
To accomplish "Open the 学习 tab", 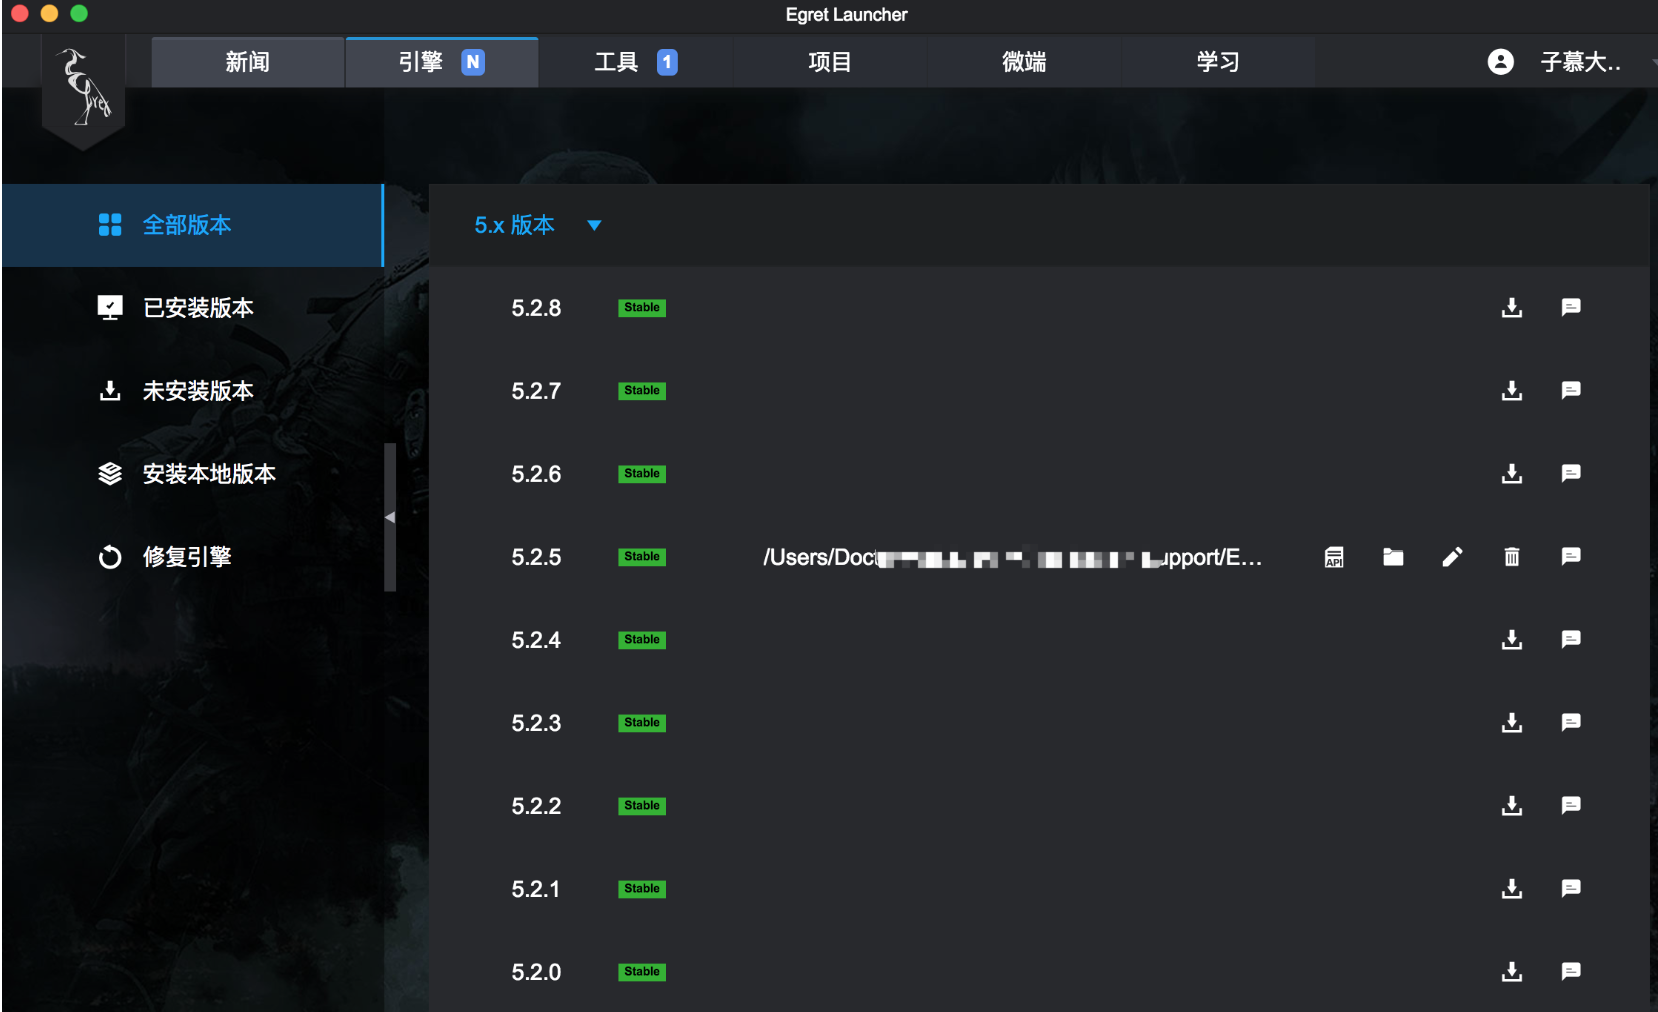I will pyautogui.click(x=1218, y=62).
